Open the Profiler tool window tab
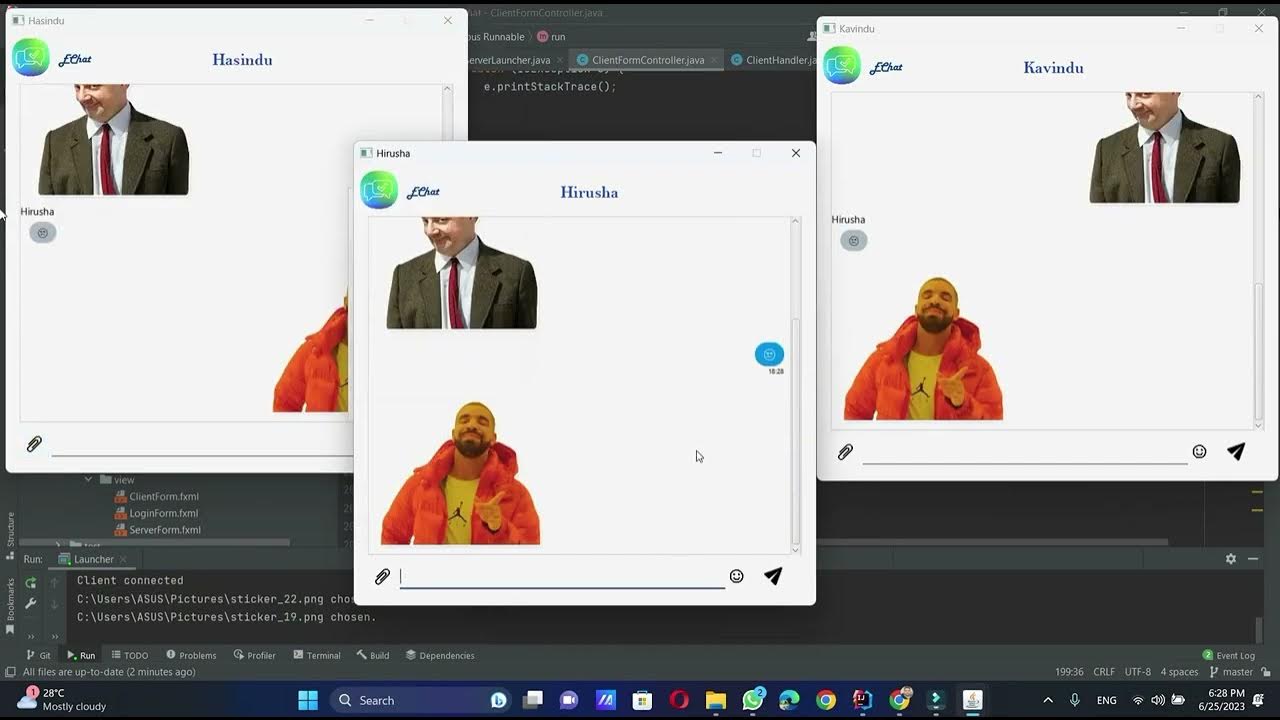The height and width of the screenshot is (720, 1280). point(254,655)
